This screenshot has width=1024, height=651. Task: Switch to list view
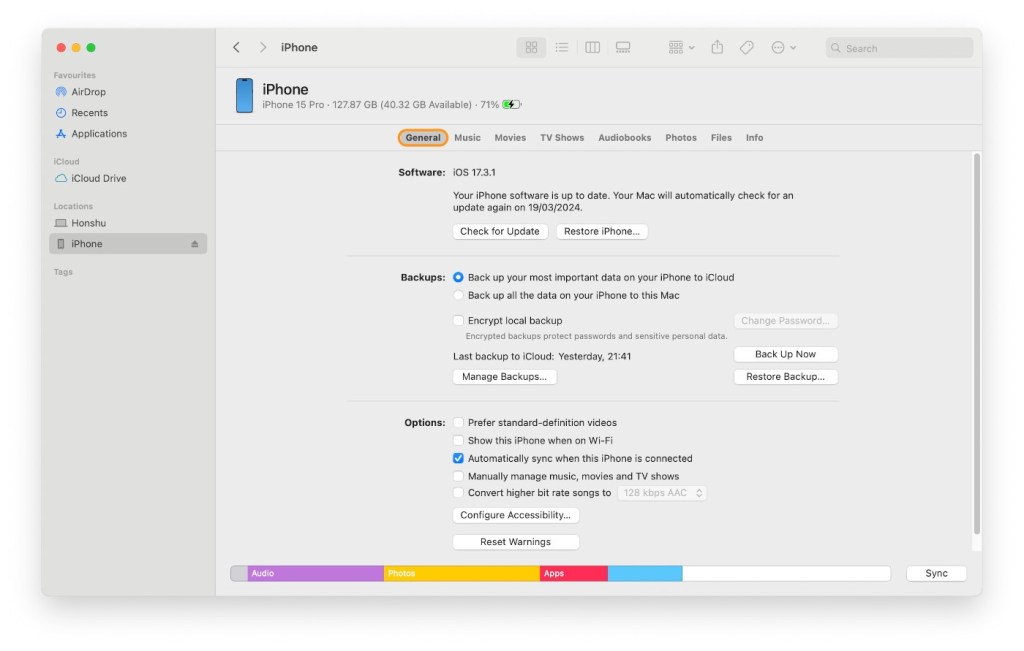(x=562, y=47)
